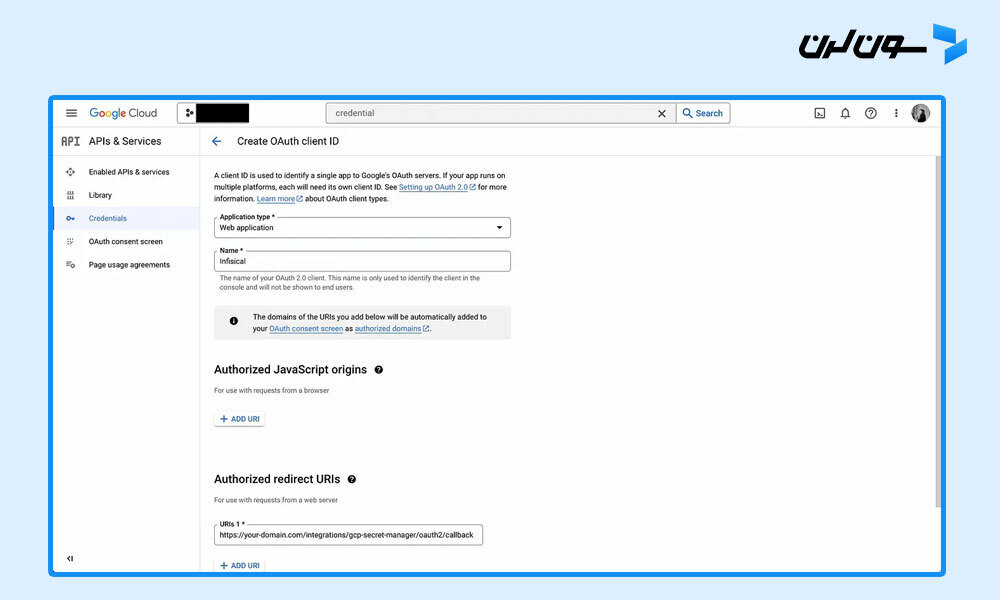Viewport: 1000px width, 600px height.
Task: Click the info icon in the domains notice
Action: tap(234, 321)
